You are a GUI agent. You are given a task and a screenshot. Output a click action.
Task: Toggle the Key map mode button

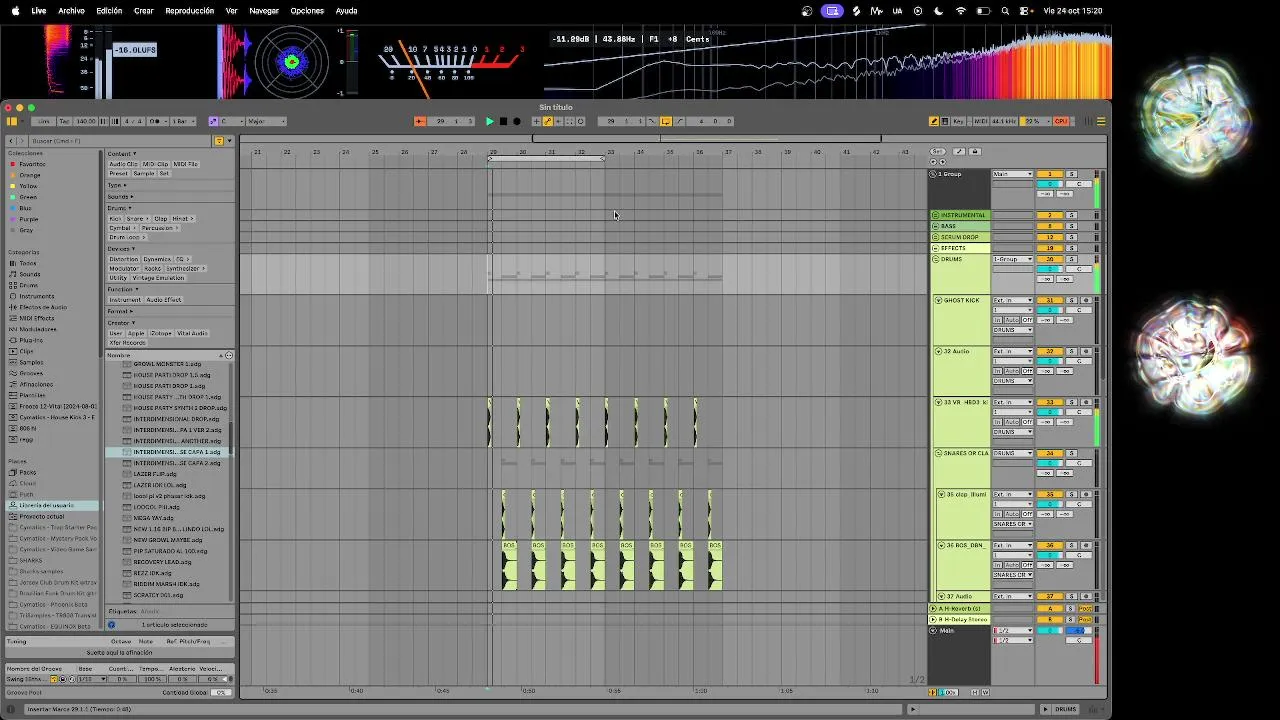click(x=958, y=121)
